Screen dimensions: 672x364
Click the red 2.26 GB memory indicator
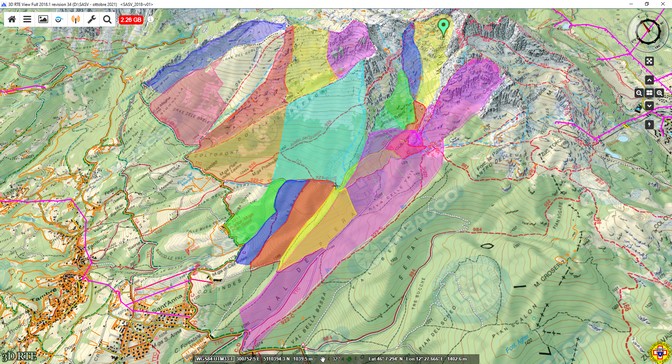point(131,20)
